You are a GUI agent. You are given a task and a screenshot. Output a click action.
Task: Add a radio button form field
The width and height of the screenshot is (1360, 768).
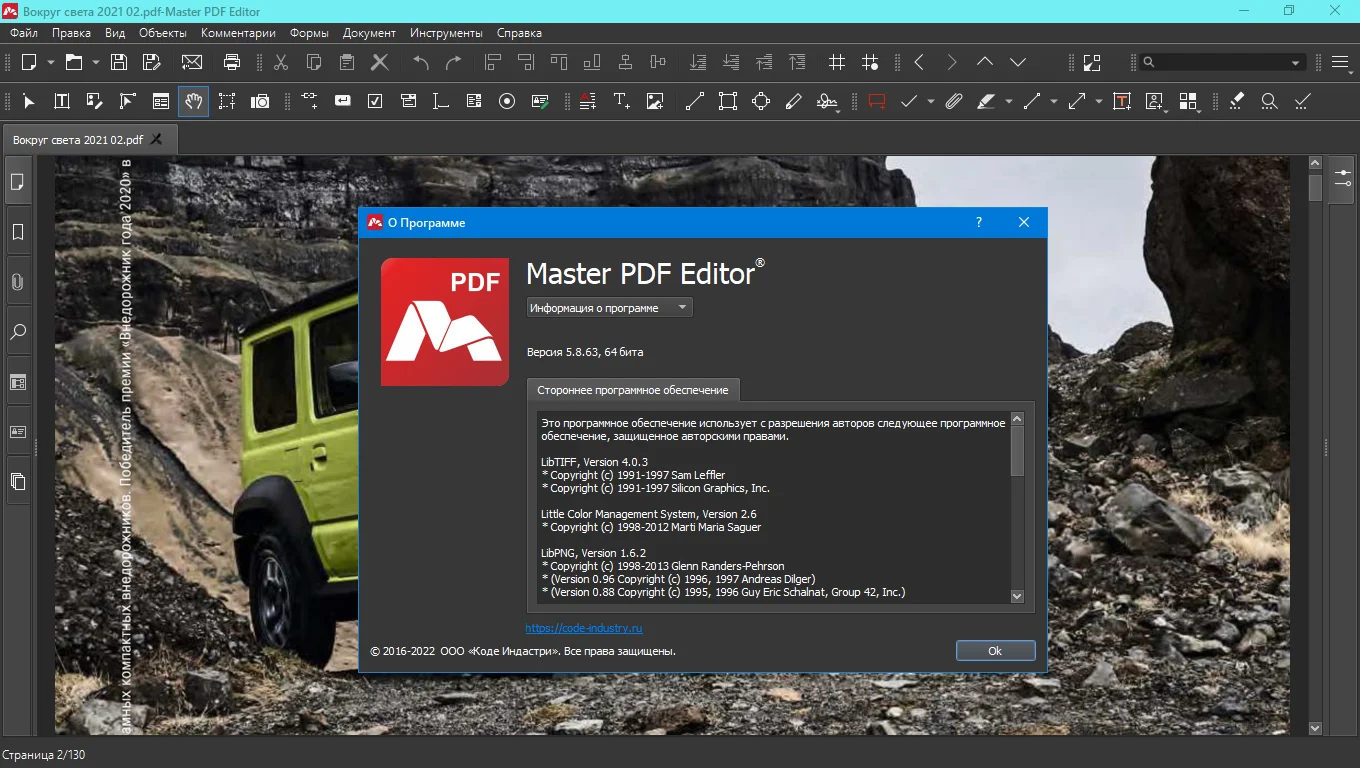click(x=507, y=101)
